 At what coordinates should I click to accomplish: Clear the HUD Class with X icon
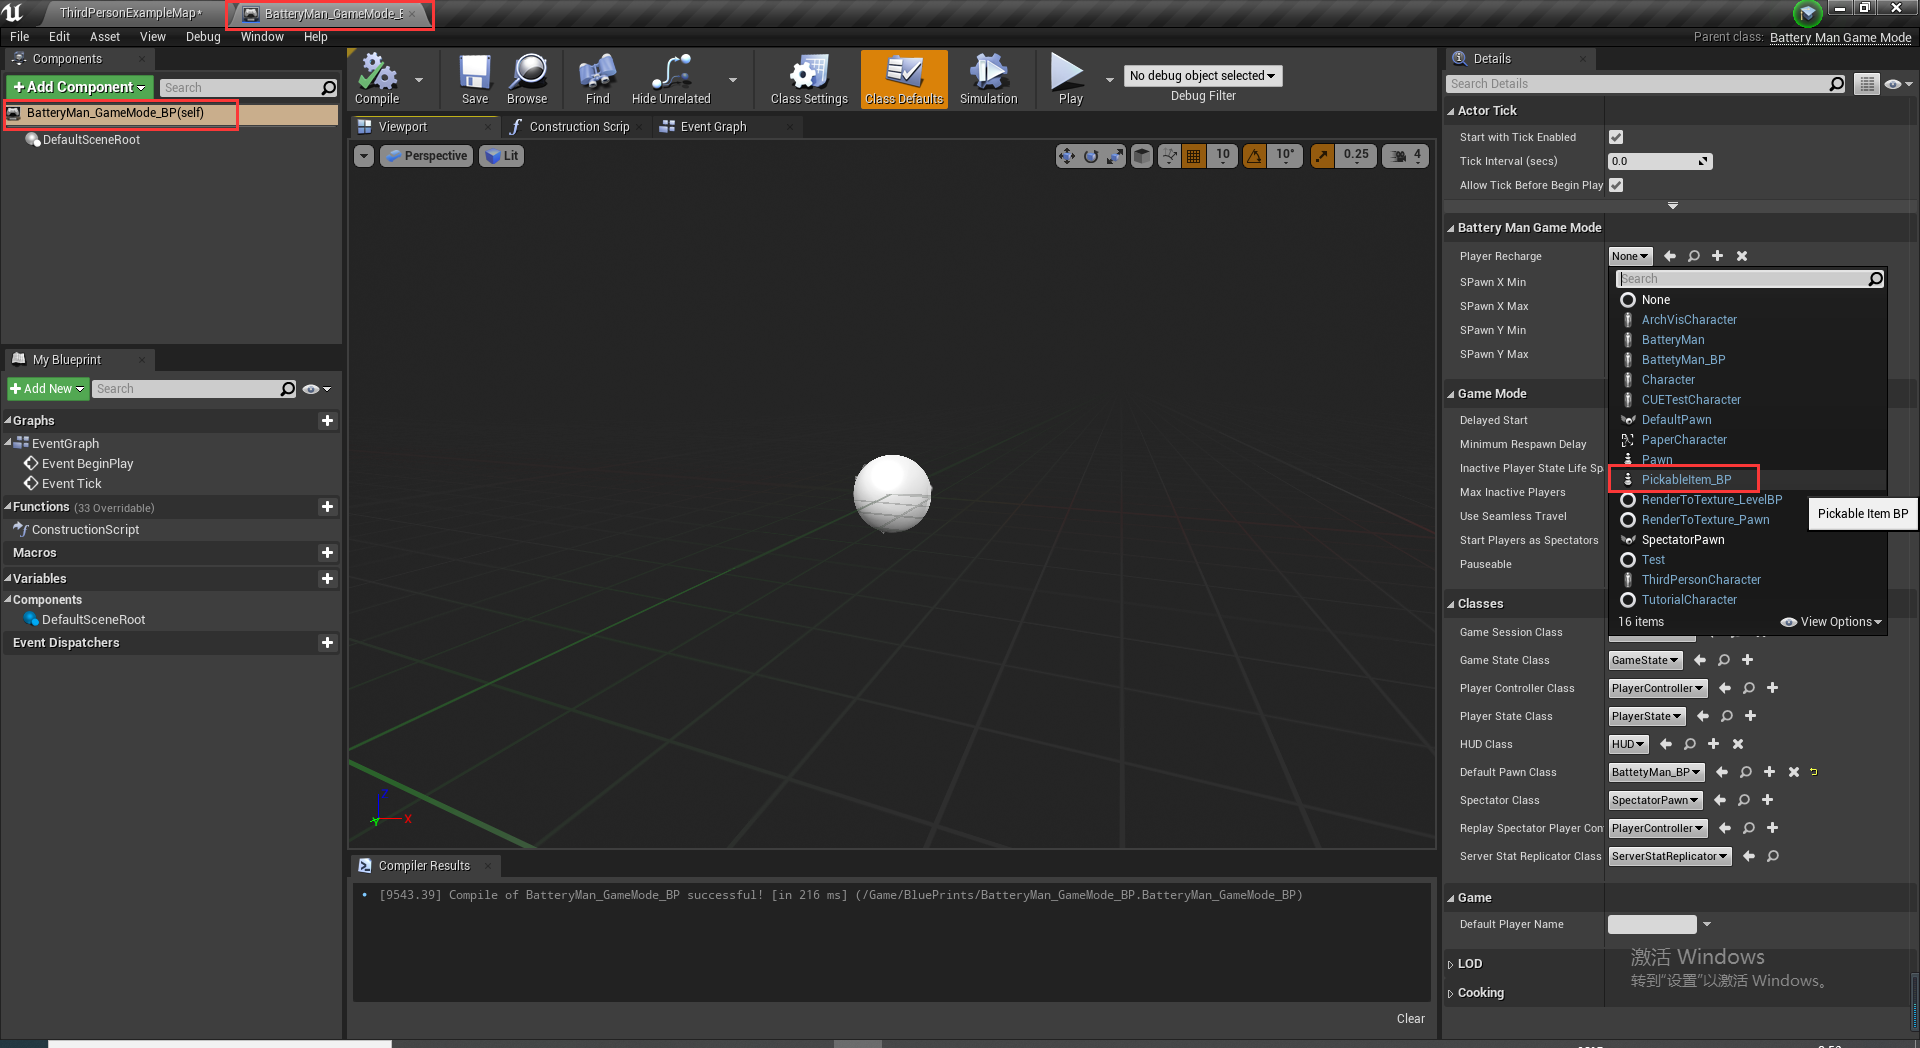pos(1738,744)
